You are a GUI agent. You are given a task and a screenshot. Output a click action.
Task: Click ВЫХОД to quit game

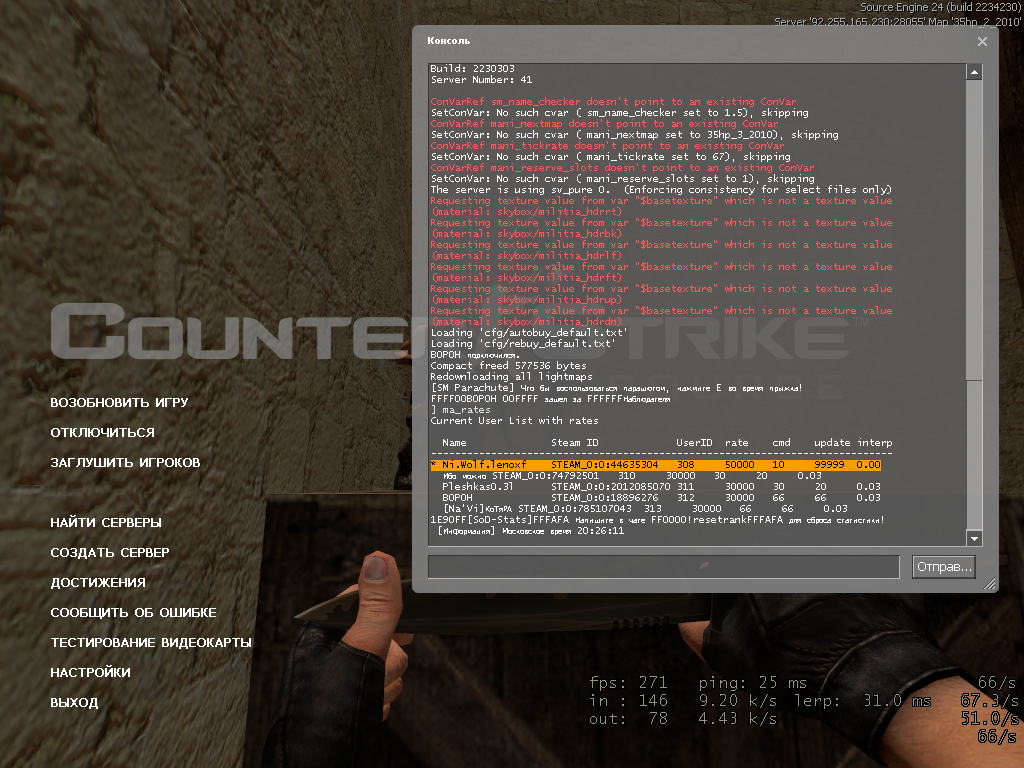click(74, 703)
